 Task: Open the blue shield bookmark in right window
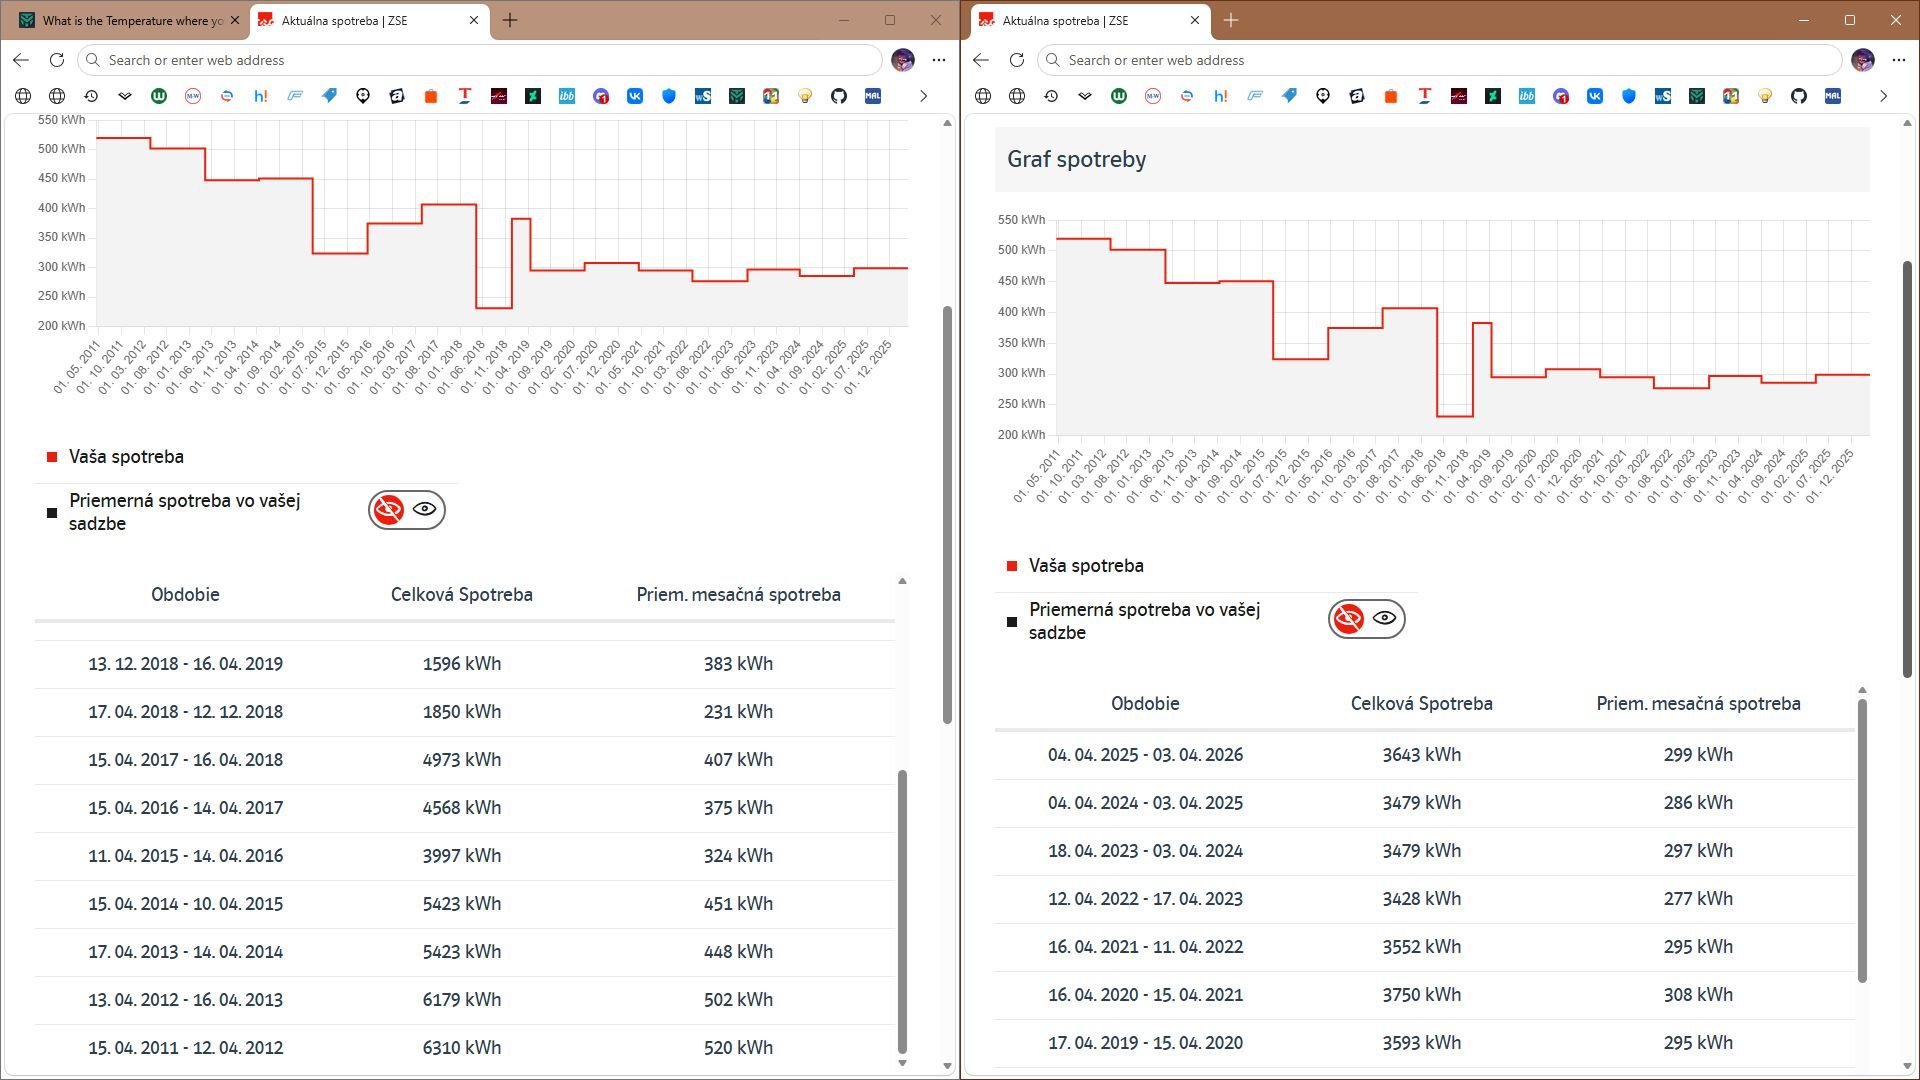1629,96
